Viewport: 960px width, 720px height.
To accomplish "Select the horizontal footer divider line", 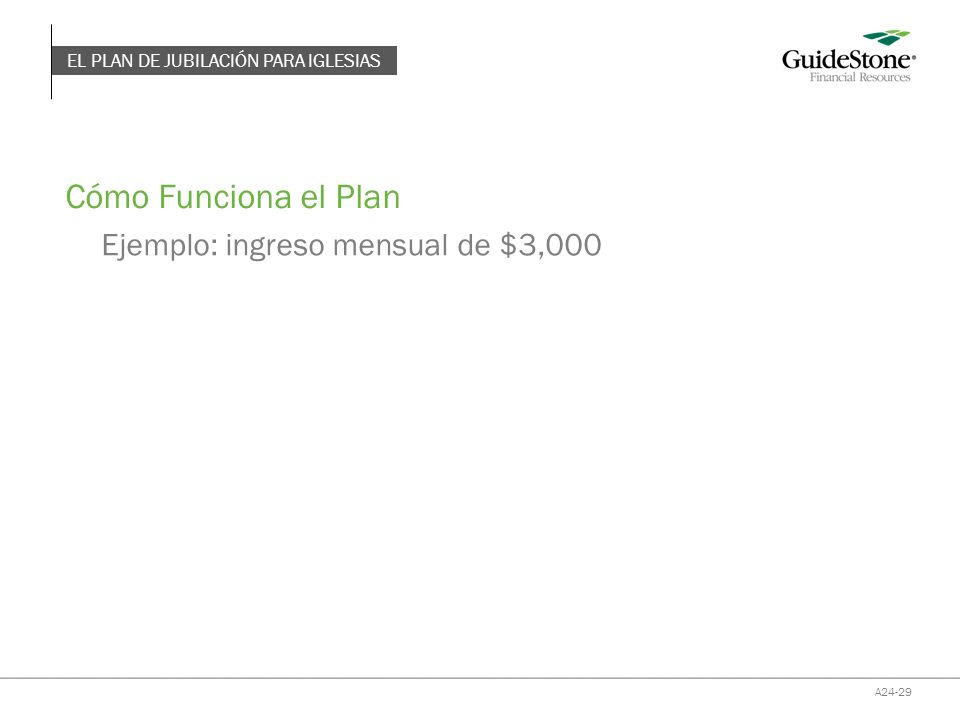I will [480, 678].
